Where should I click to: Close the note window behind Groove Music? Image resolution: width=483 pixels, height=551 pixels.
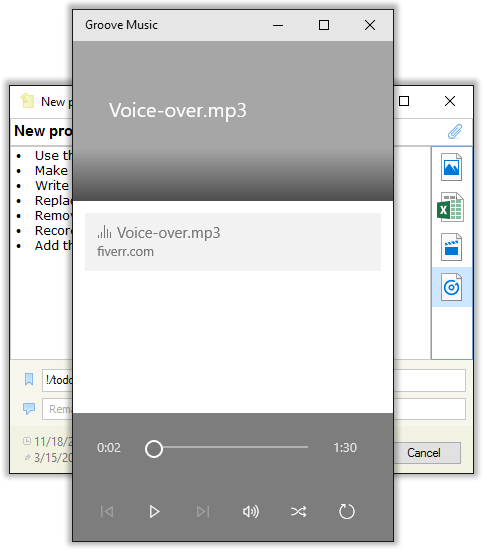[x=450, y=101]
